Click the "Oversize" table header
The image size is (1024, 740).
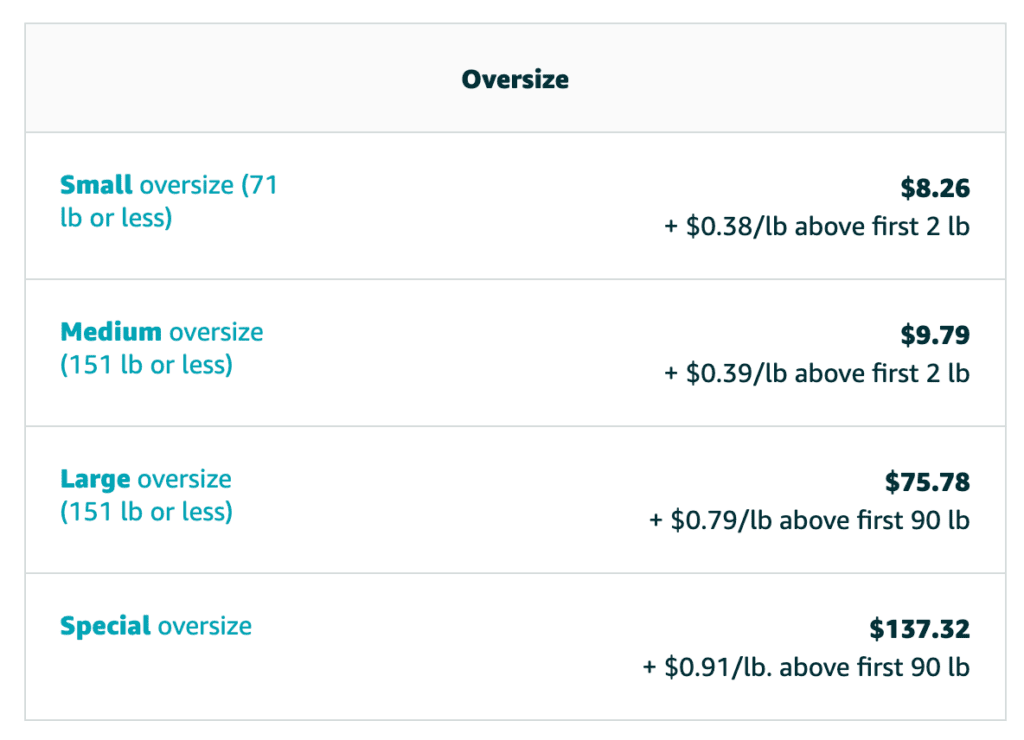515,80
